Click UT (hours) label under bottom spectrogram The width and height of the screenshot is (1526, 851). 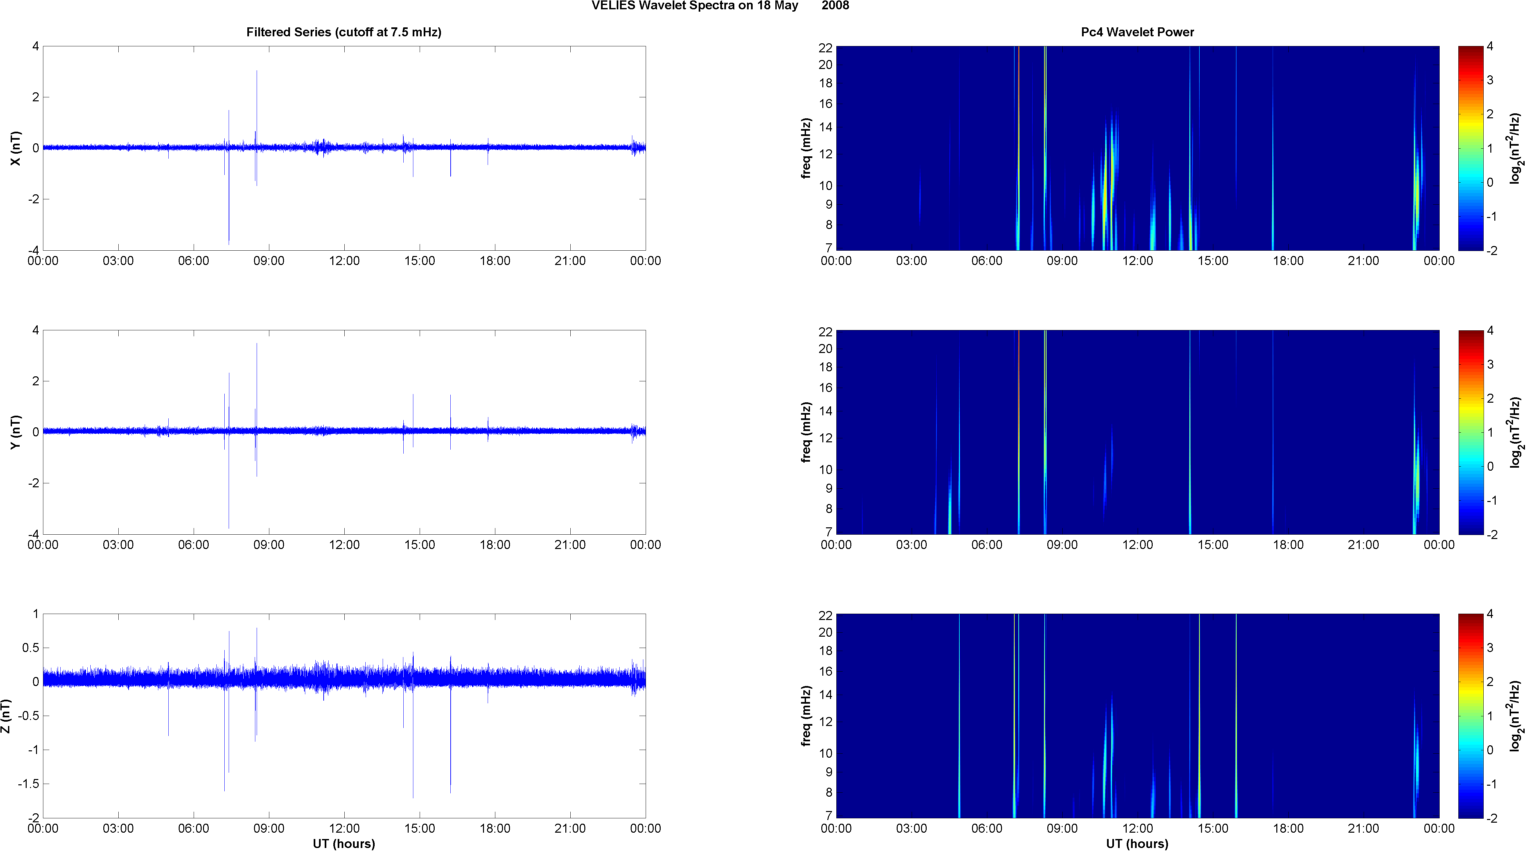1137,843
